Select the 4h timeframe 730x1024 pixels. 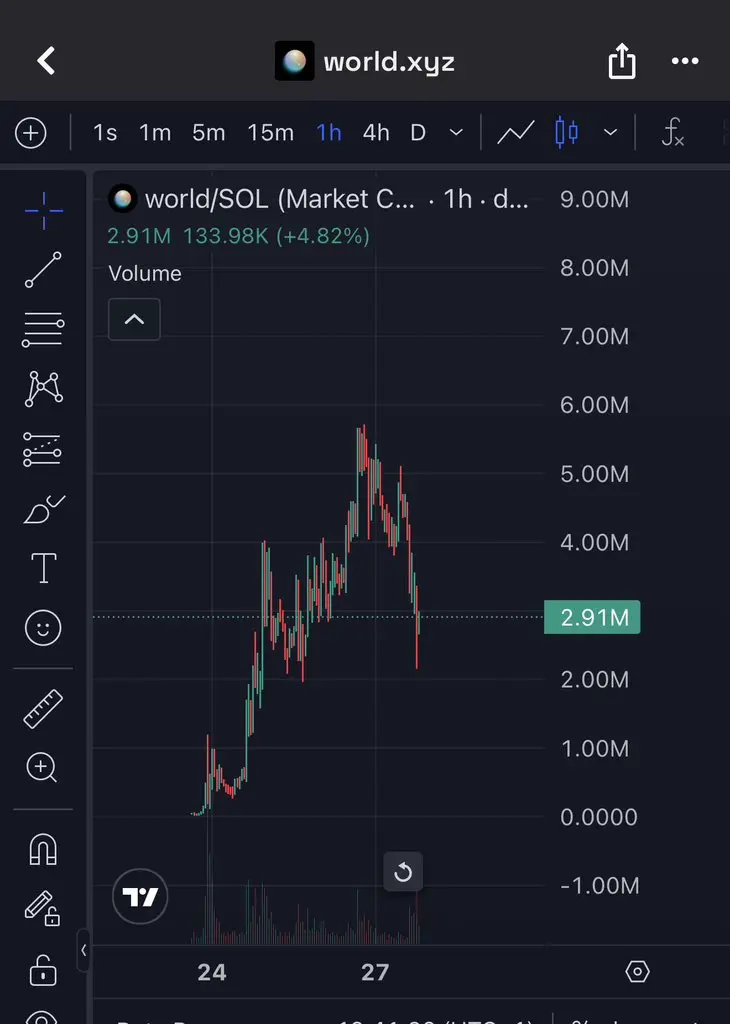[x=376, y=133]
